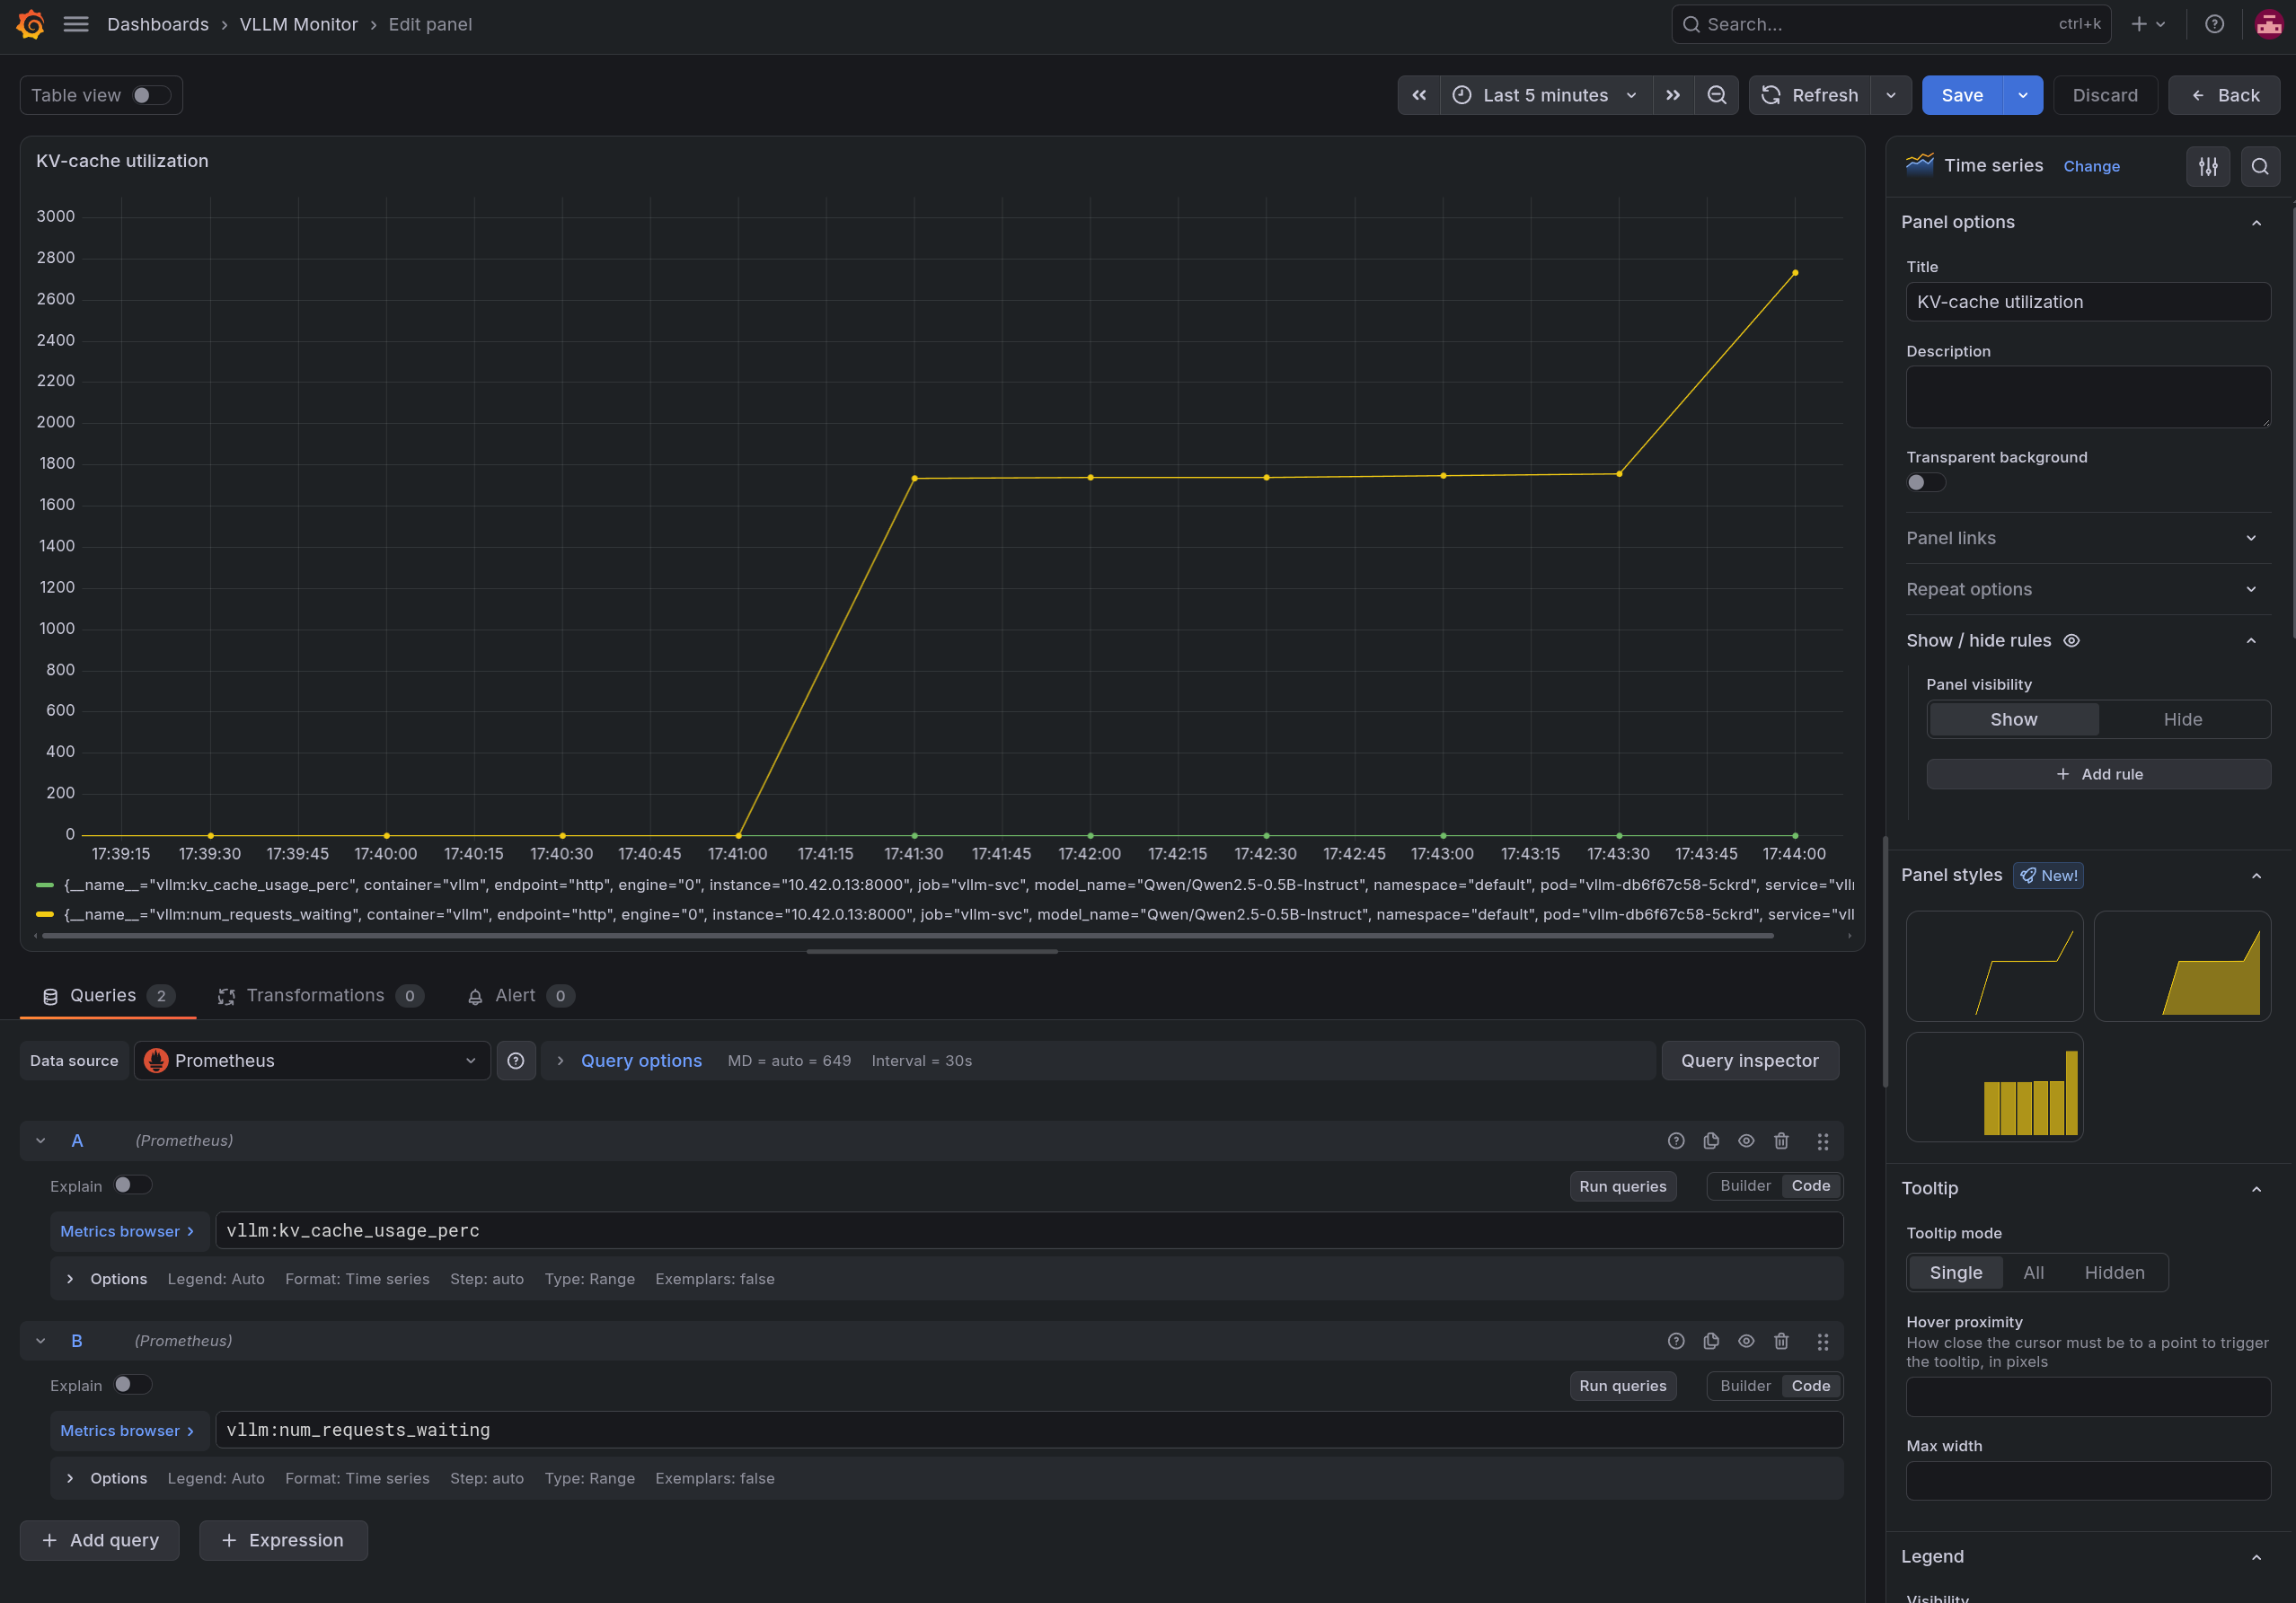The height and width of the screenshot is (1603, 2296).
Task: Zoom out the time range
Action: [x=1716, y=95]
